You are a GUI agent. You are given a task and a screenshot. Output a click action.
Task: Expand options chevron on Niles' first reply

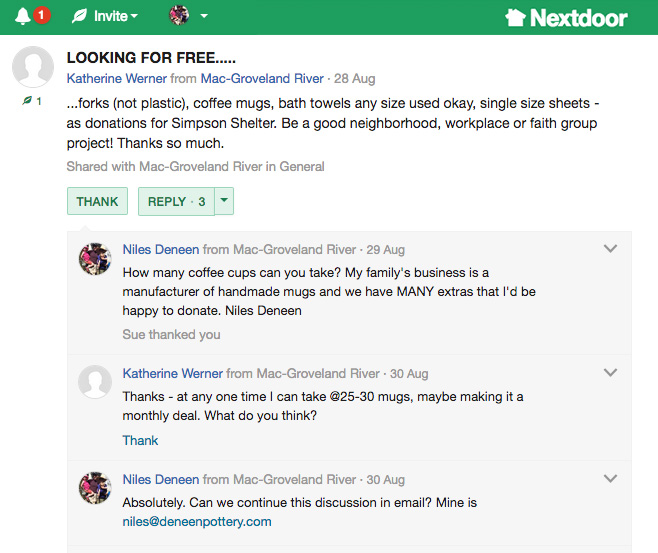tap(610, 248)
